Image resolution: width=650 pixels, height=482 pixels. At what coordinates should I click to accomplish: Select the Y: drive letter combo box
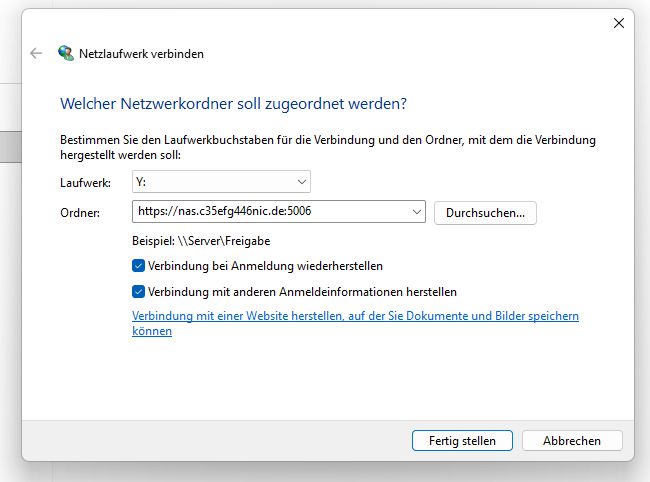221,182
